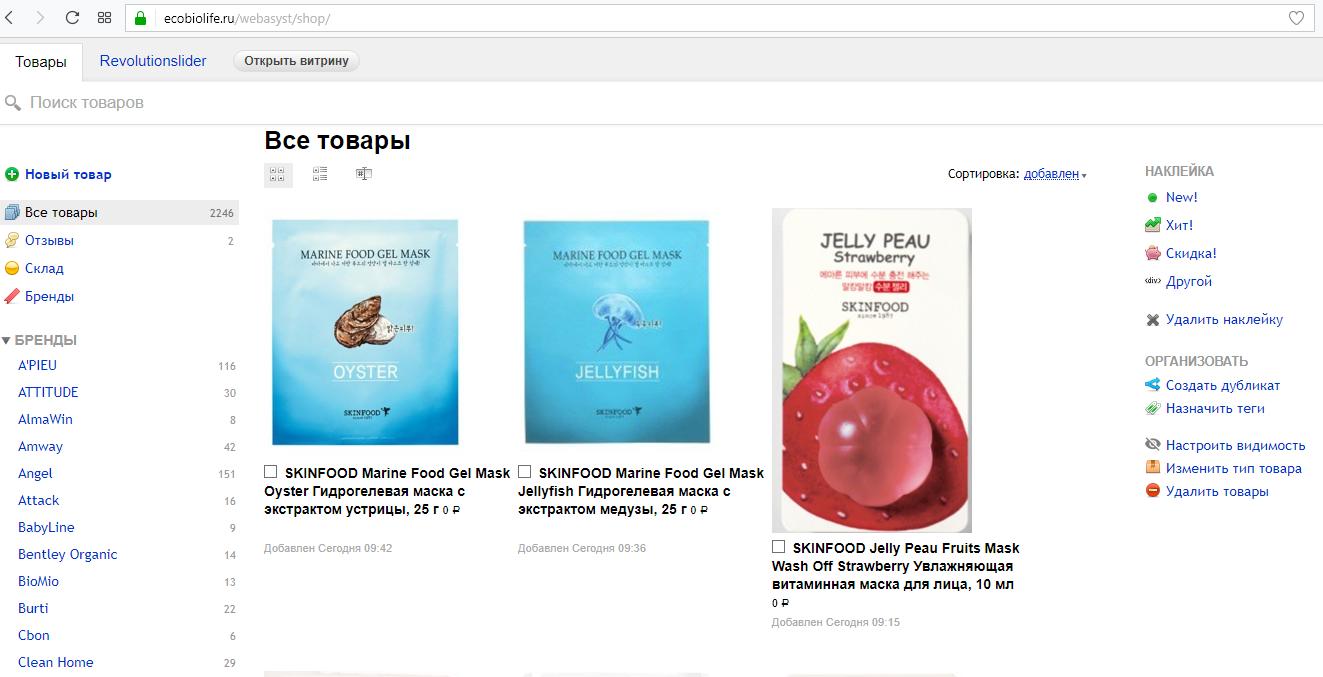
Task: Click the Удалить товары link
Action: click(1217, 491)
